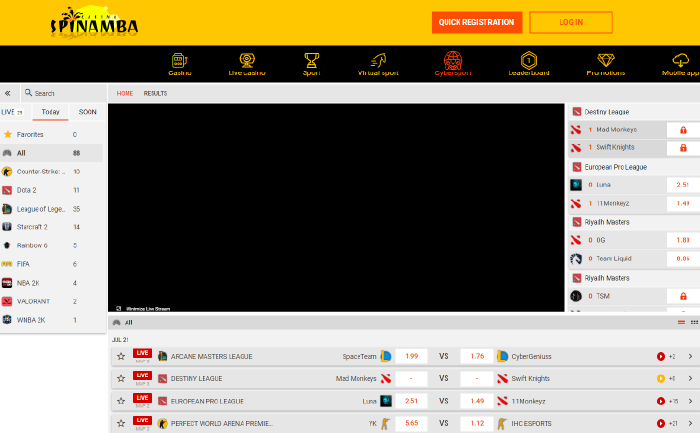
Task: Bet on IHC ESPORTS odds 1.12
Action: coord(477,423)
